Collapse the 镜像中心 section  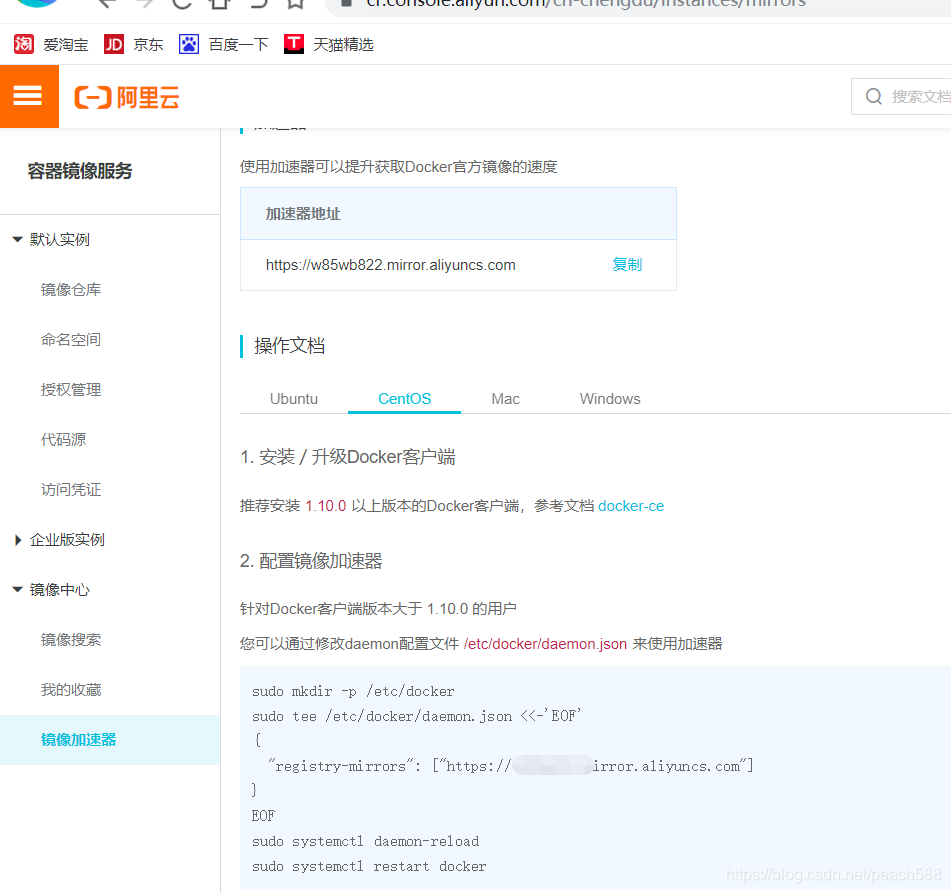pyautogui.click(x=18, y=589)
